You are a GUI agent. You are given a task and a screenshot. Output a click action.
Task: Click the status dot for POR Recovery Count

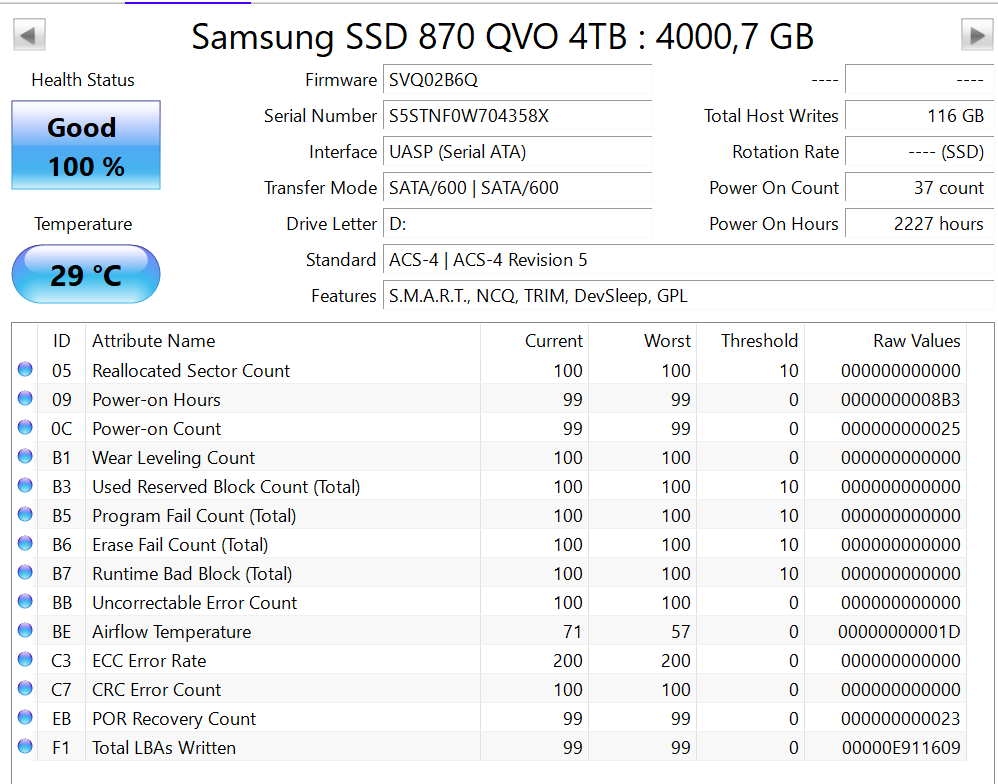tap(25, 717)
